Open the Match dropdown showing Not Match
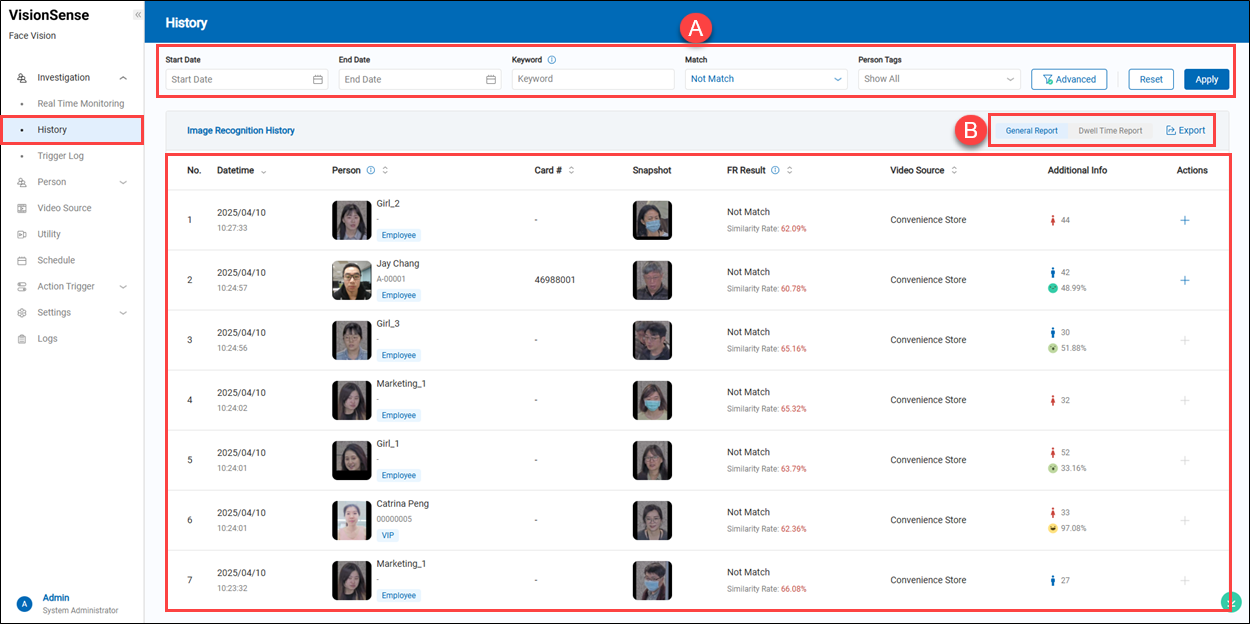Viewport: 1250px width, 624px height. (767, 79)
